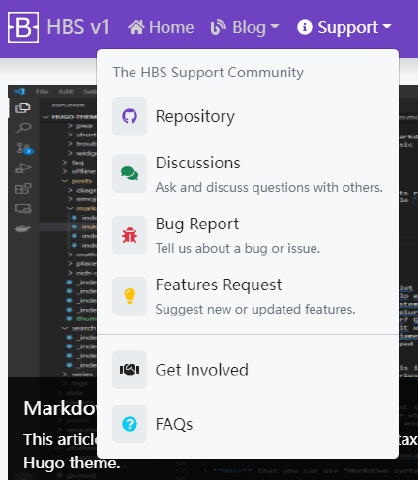The image size is (418, 480).
Task: Click the HBS v1 brand title
Action: point(78,27)
